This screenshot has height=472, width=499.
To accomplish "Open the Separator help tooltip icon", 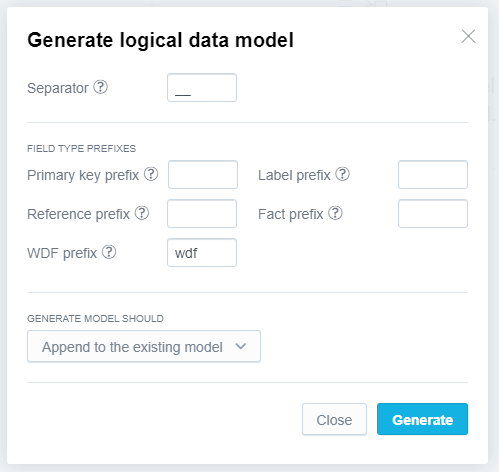I will pos(100,87).
